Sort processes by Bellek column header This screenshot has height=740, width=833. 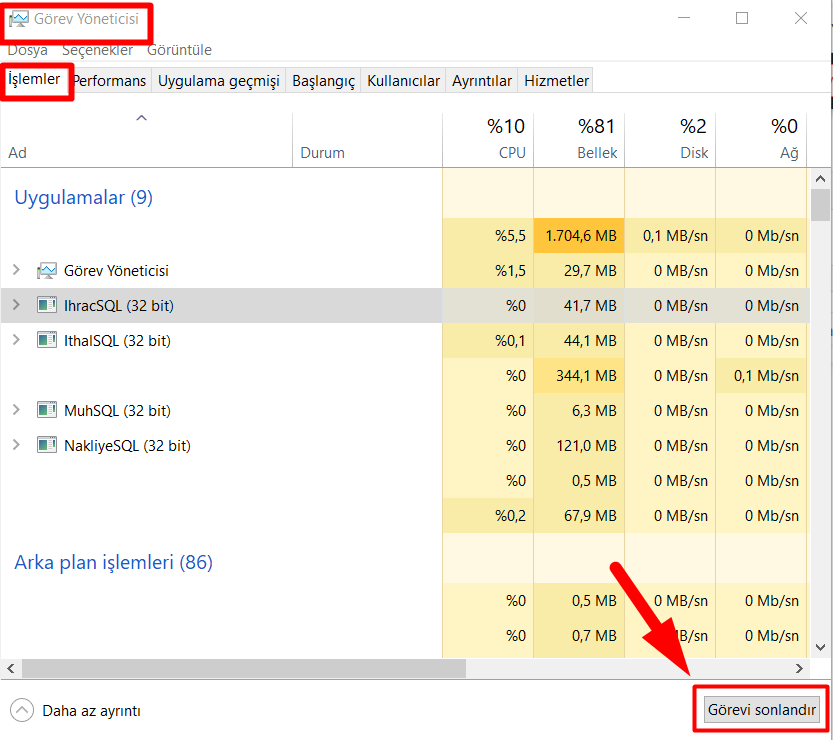(578, 140)
